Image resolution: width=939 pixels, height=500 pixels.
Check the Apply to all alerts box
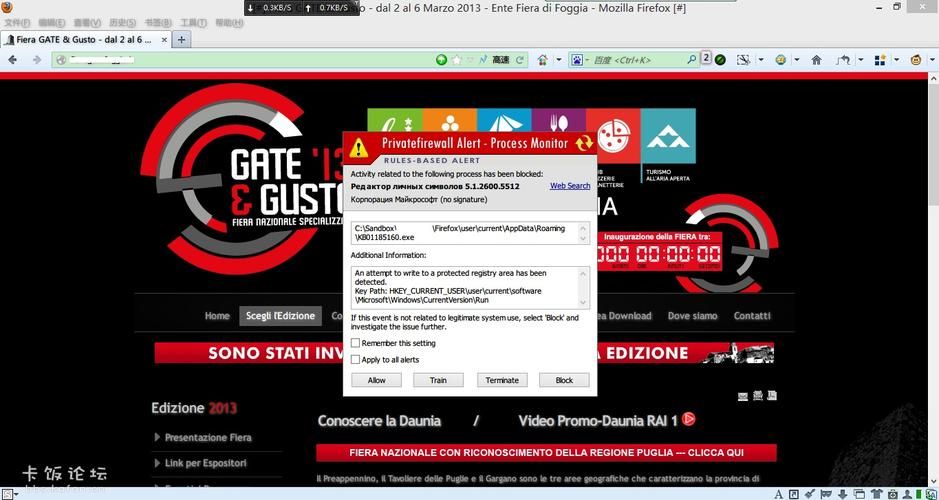(x=355, y=360)
